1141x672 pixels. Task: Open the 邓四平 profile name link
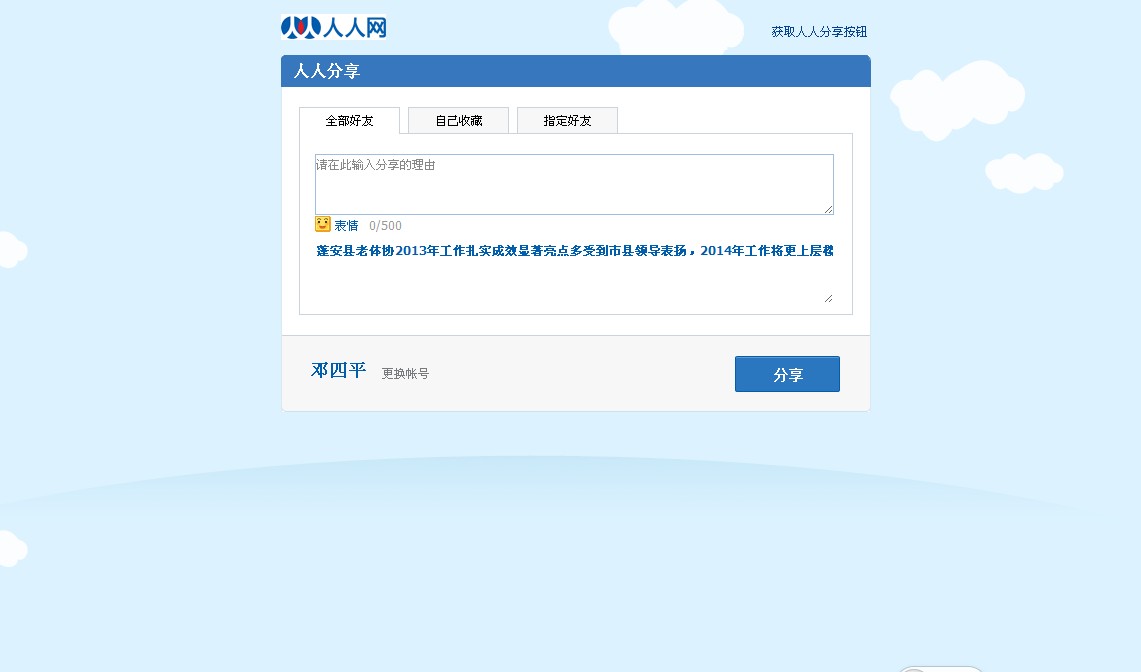pos(338,371)
